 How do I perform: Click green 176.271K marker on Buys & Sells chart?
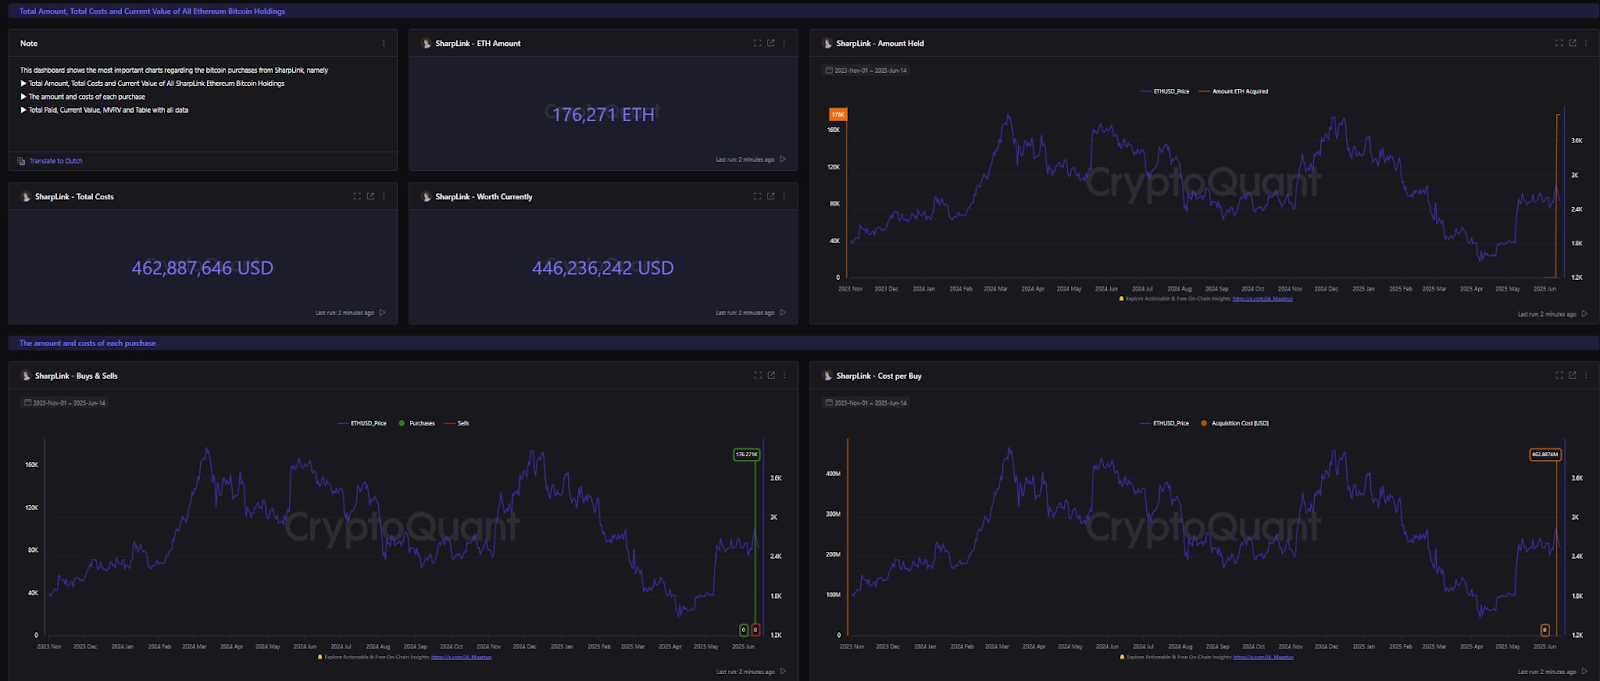coord(746,454)
